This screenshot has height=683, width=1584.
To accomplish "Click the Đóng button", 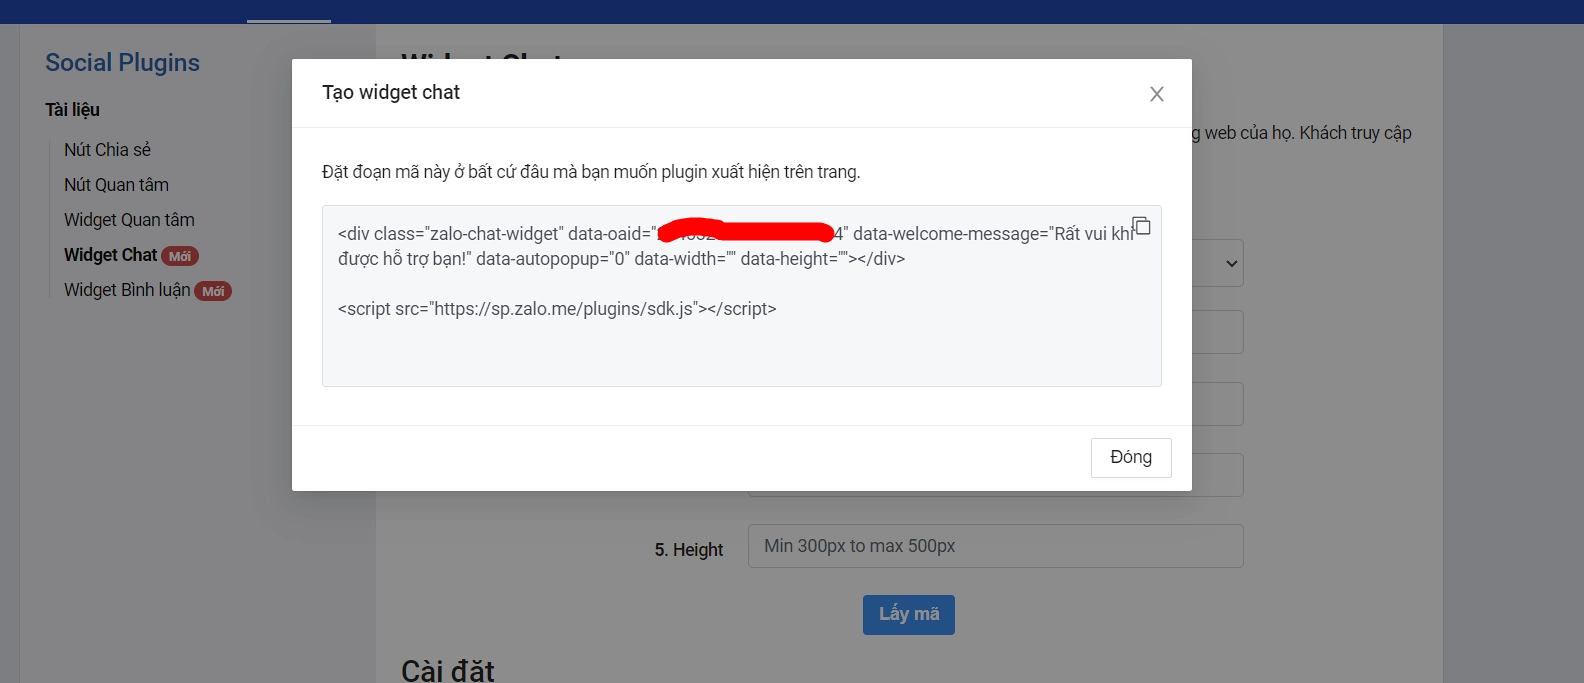I will tap(1131, 458).
